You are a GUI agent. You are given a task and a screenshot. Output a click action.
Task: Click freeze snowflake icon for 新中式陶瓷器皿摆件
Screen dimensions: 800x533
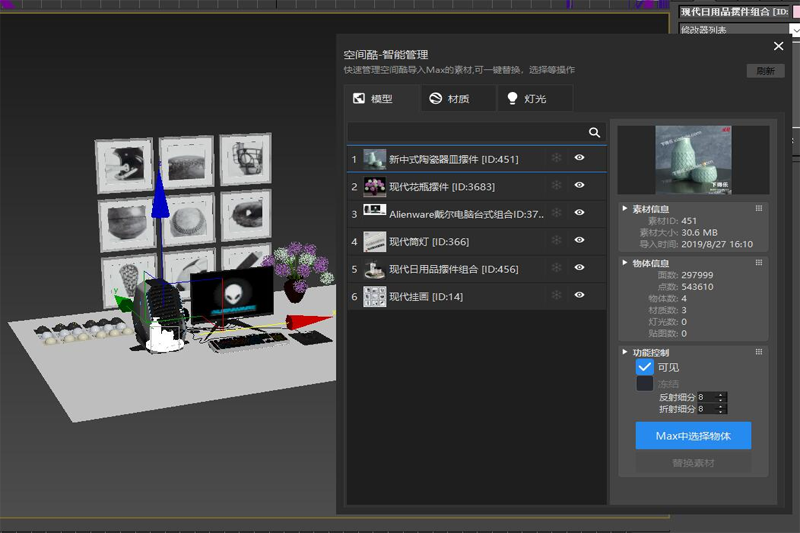point(557,158)
